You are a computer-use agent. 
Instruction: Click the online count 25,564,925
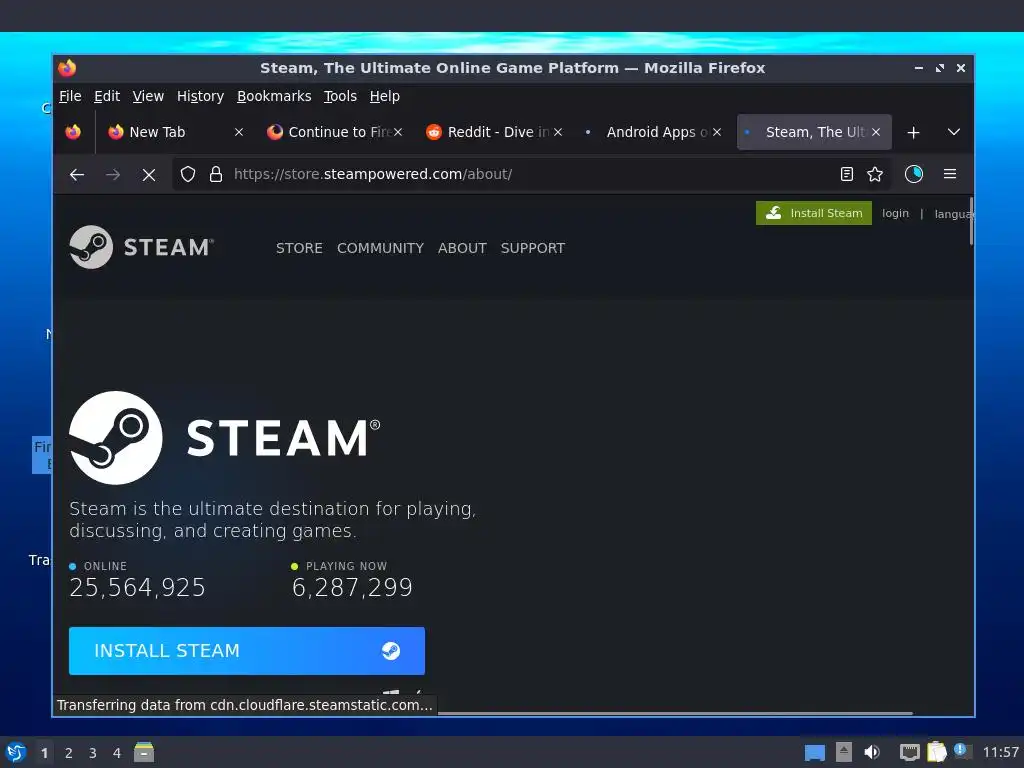[x=137, y=588]
